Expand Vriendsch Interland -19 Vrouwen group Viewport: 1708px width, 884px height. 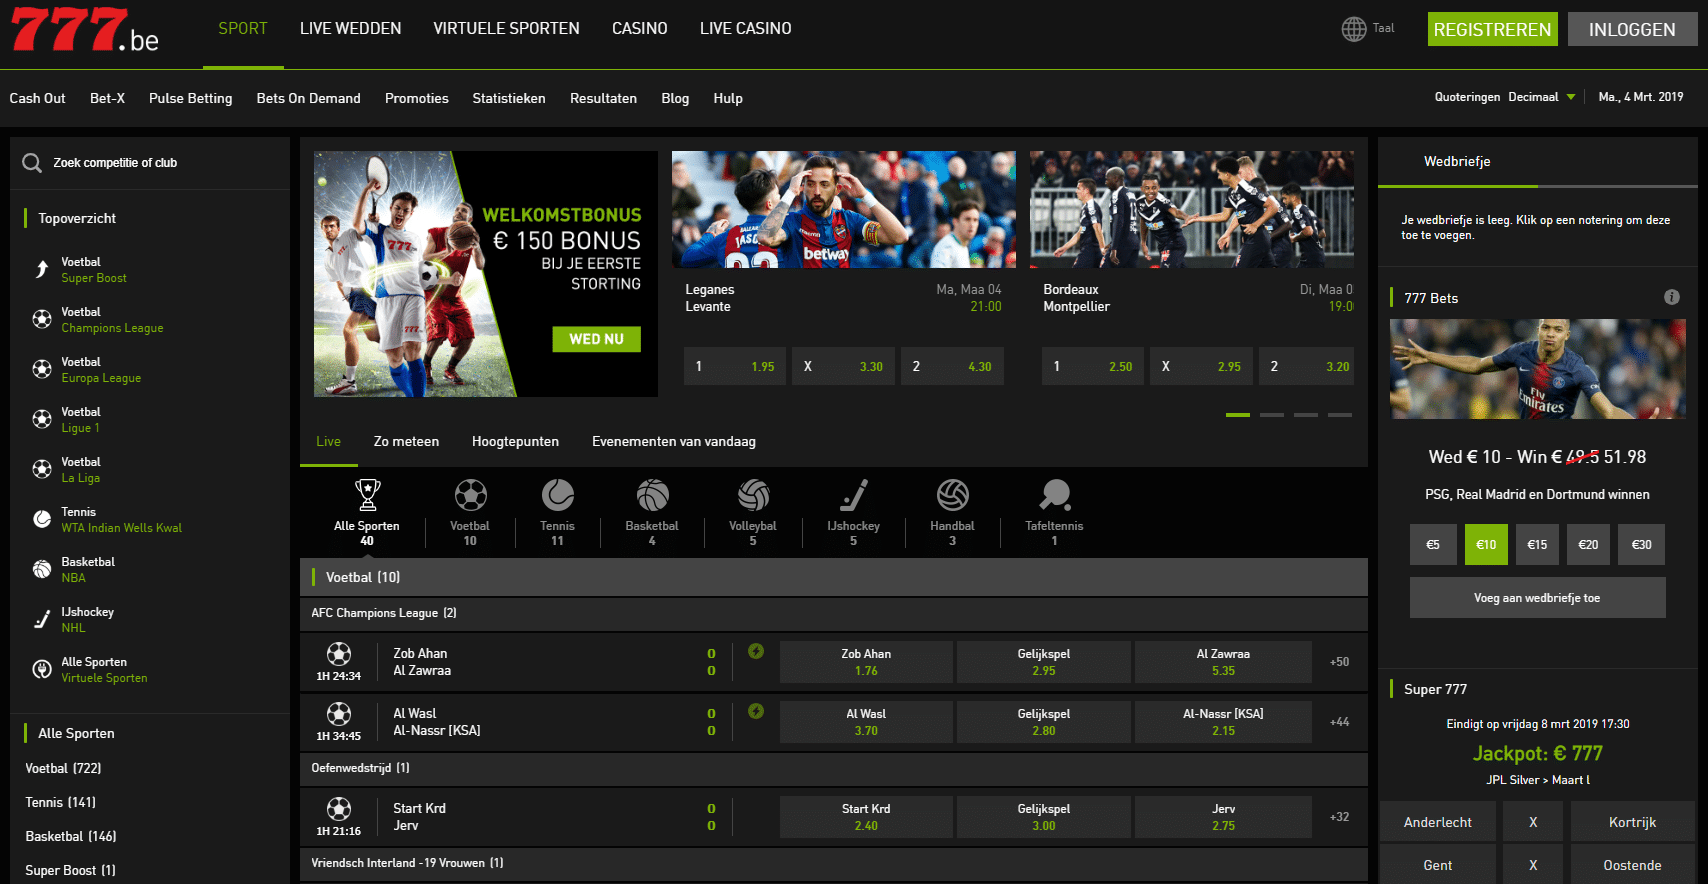tap(834, 863)
